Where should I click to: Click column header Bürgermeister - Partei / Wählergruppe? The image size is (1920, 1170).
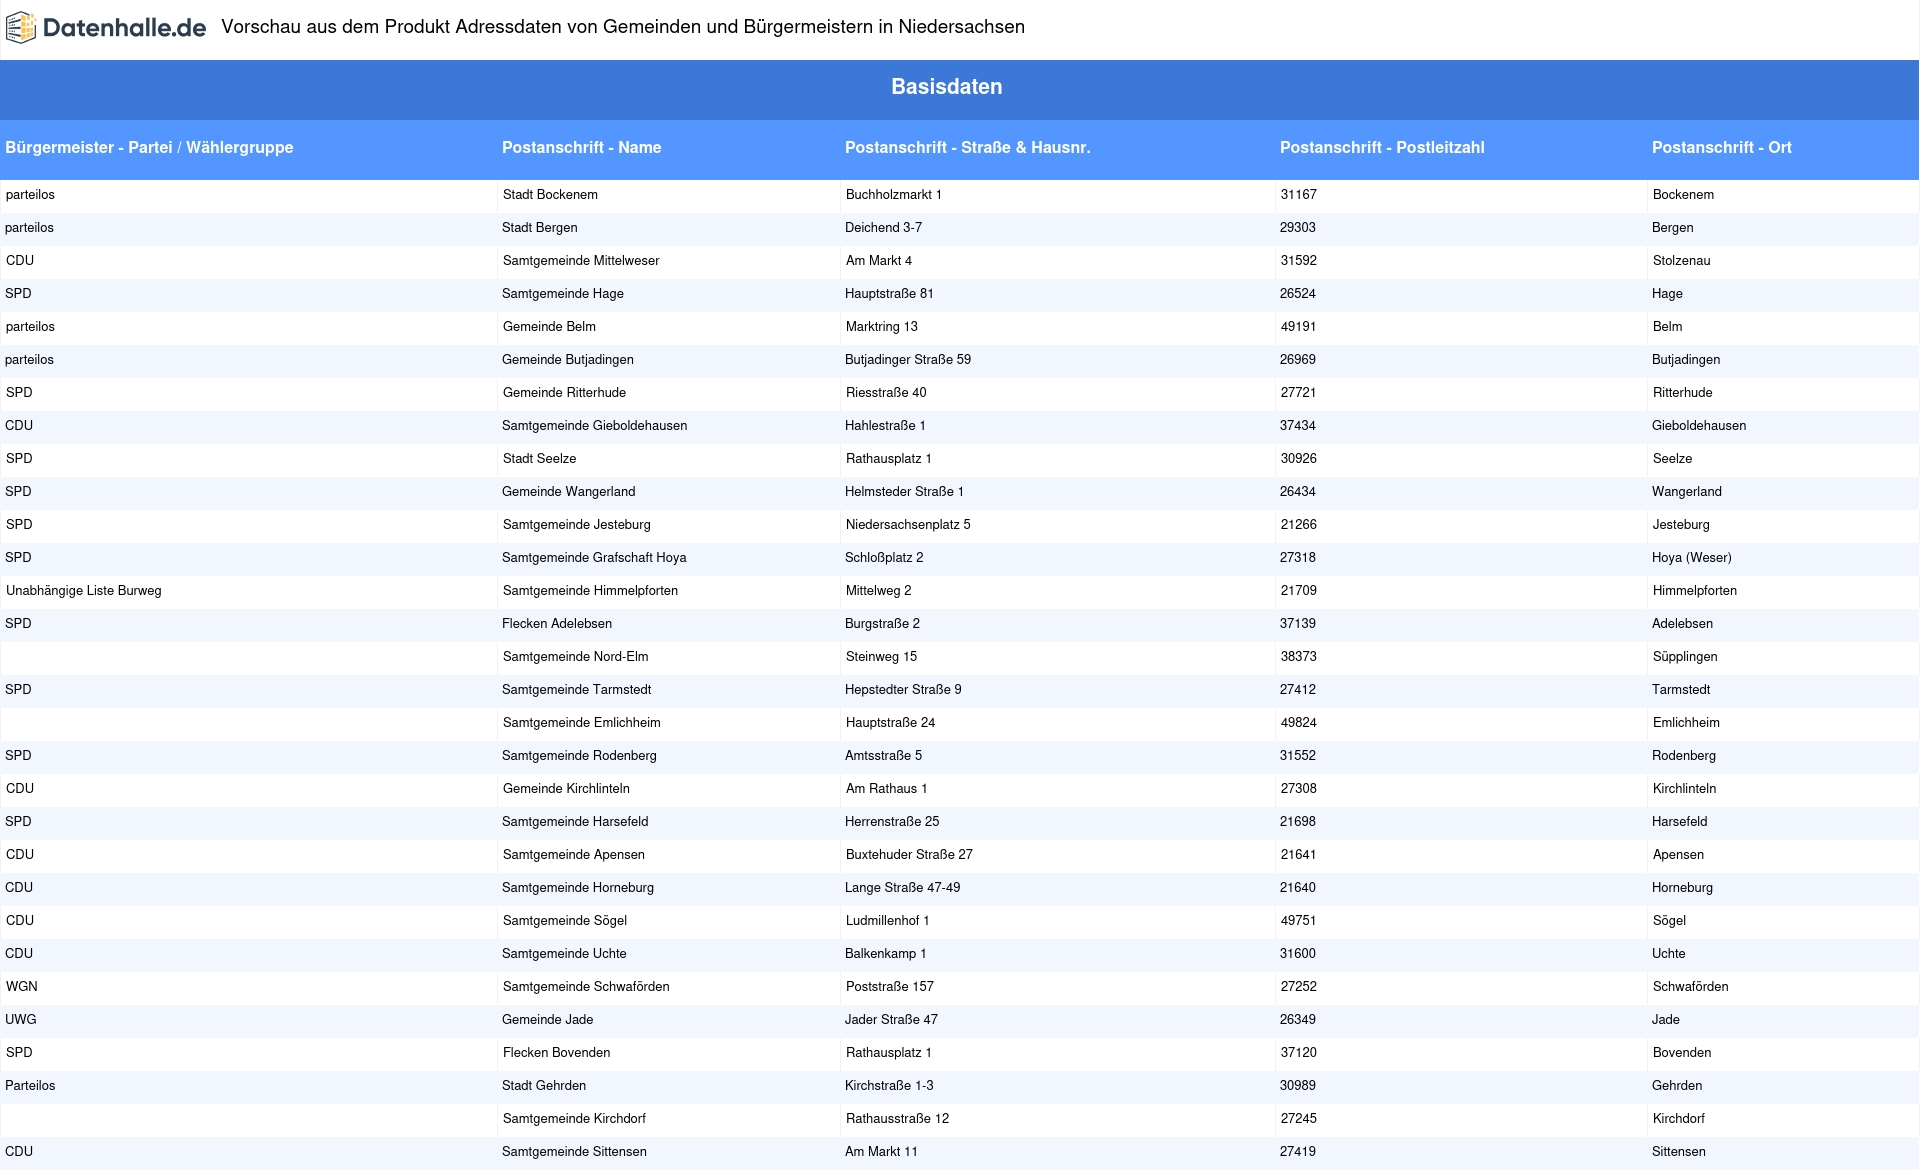click(x=149, y=147)
